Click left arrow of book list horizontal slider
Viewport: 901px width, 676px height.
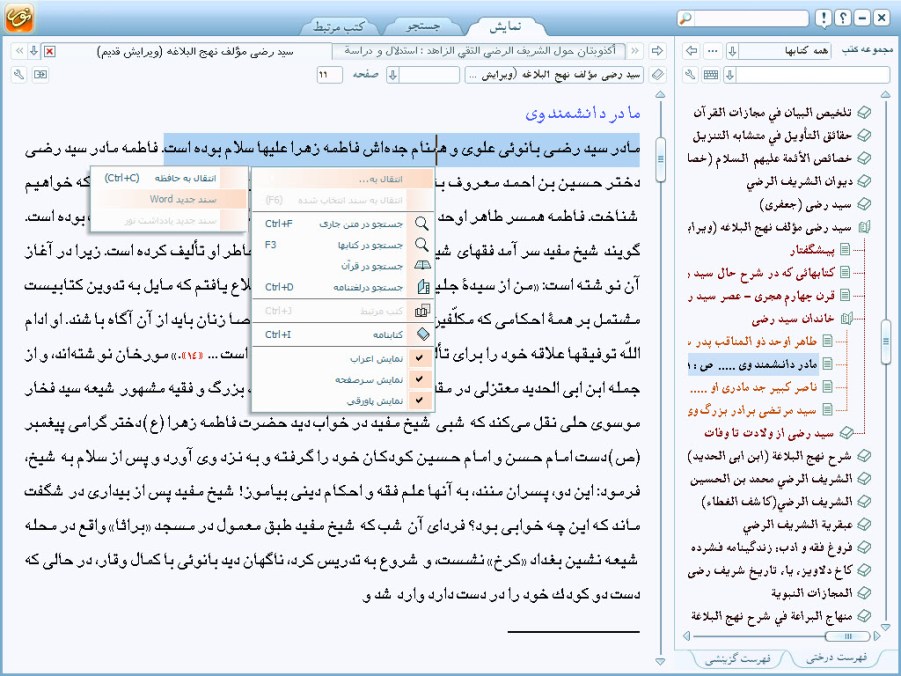point(687,636)
